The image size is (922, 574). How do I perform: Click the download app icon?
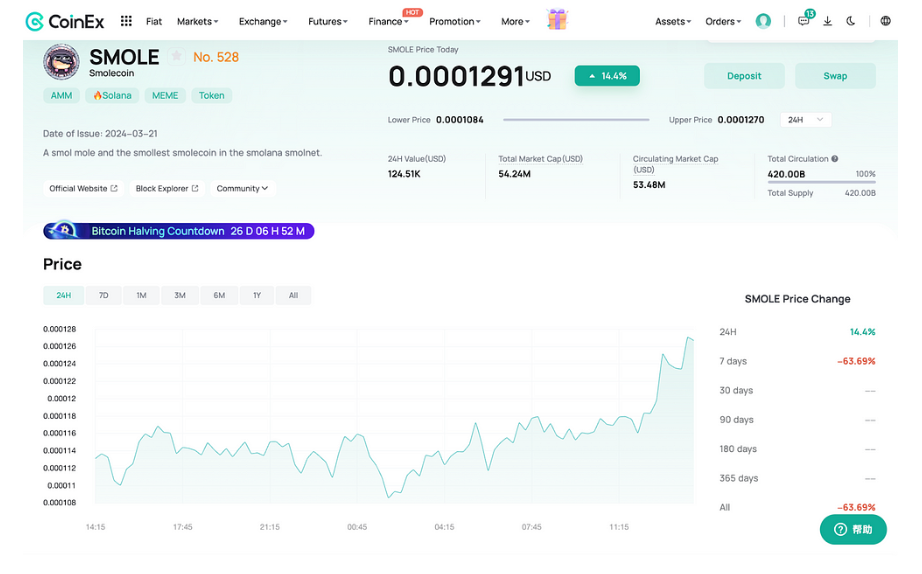coord(827,21)
